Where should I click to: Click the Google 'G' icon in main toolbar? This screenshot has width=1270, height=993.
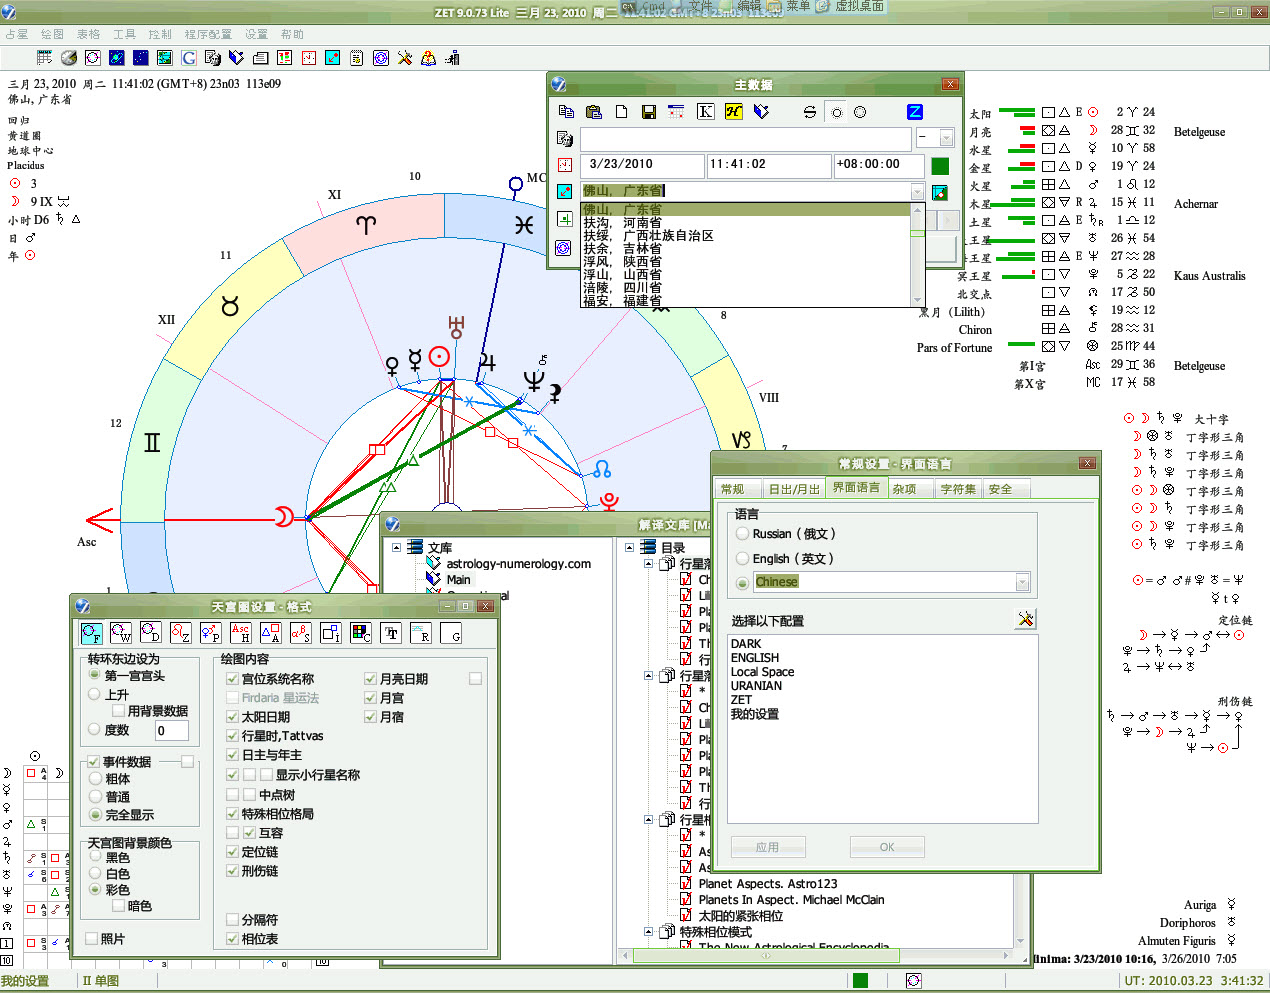click(188, 58)
